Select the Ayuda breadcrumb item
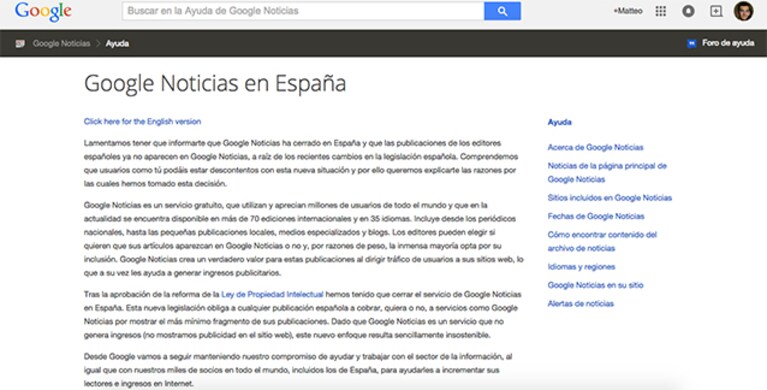 click(x=117, y=44)
